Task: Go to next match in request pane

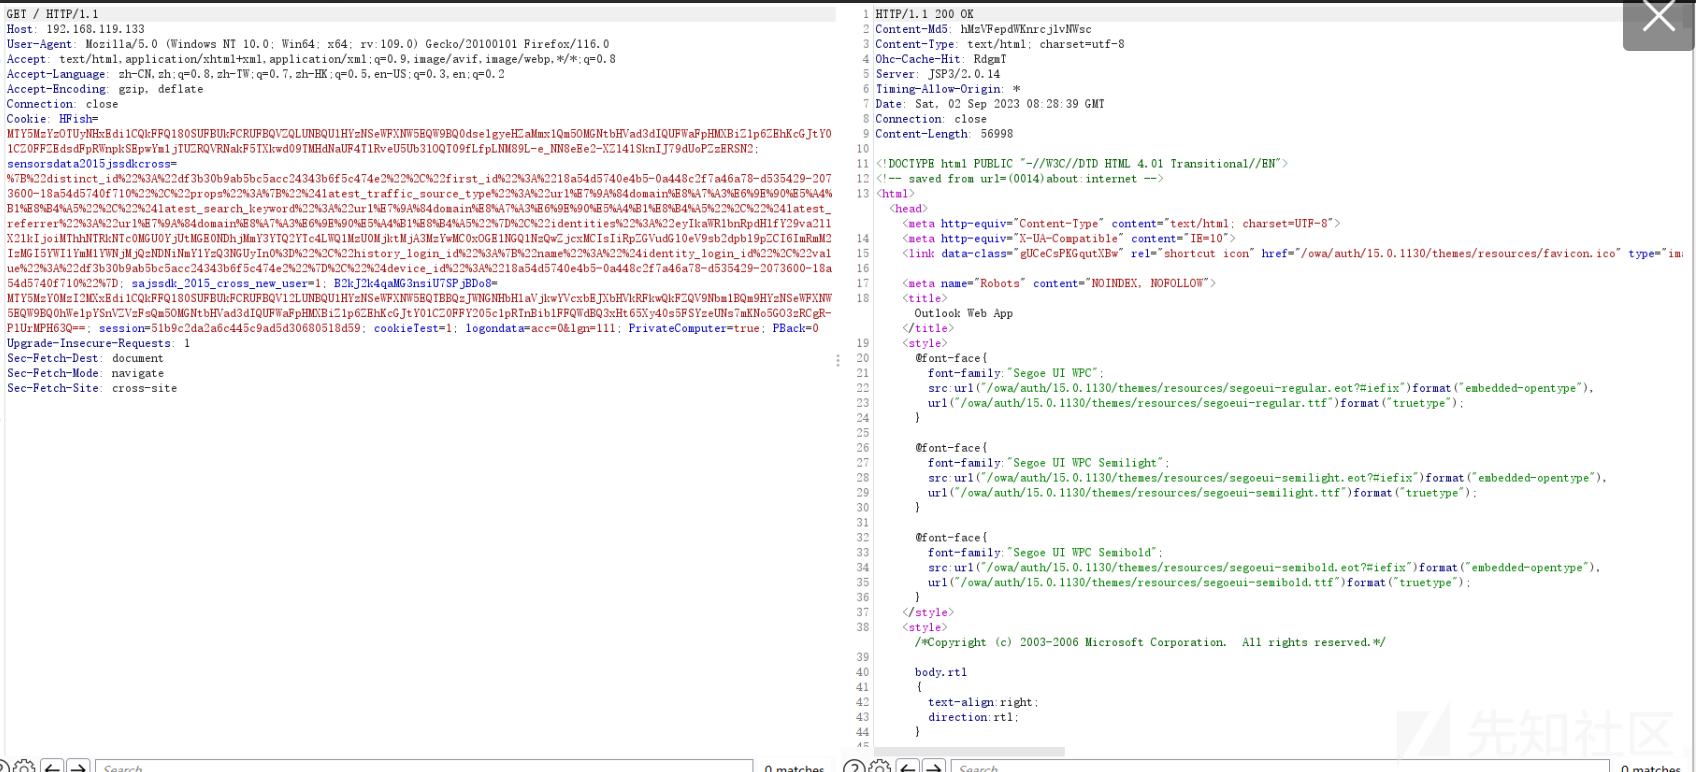Action: coord(79,767)
